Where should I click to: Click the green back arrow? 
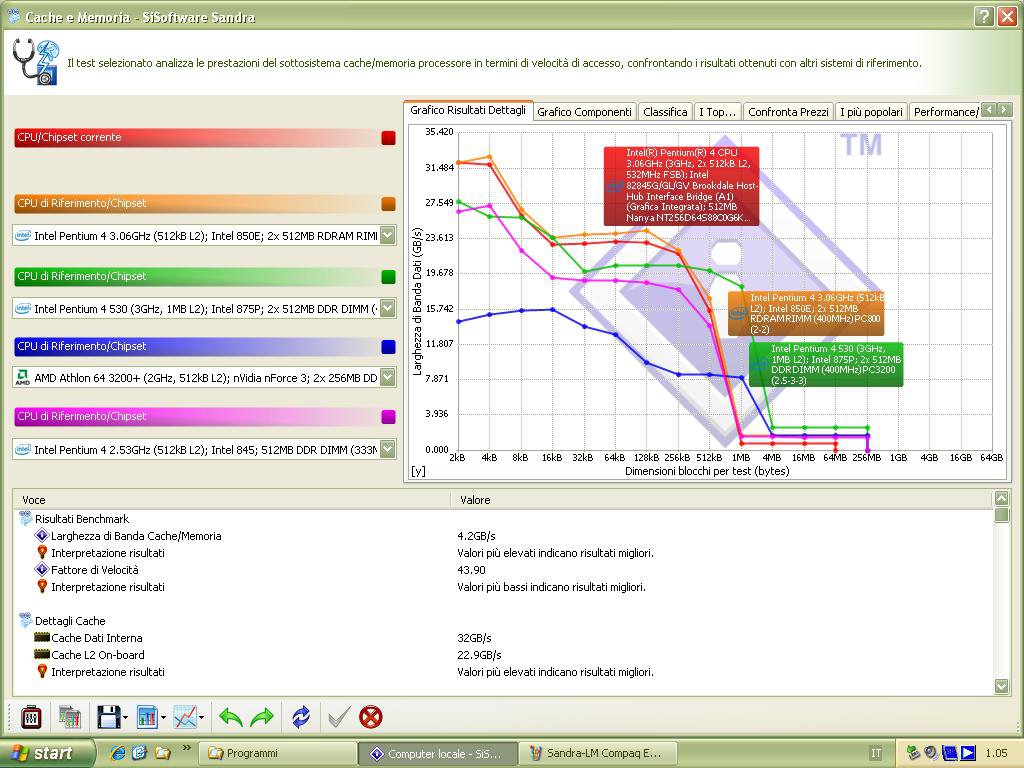(x=231, y=717)
